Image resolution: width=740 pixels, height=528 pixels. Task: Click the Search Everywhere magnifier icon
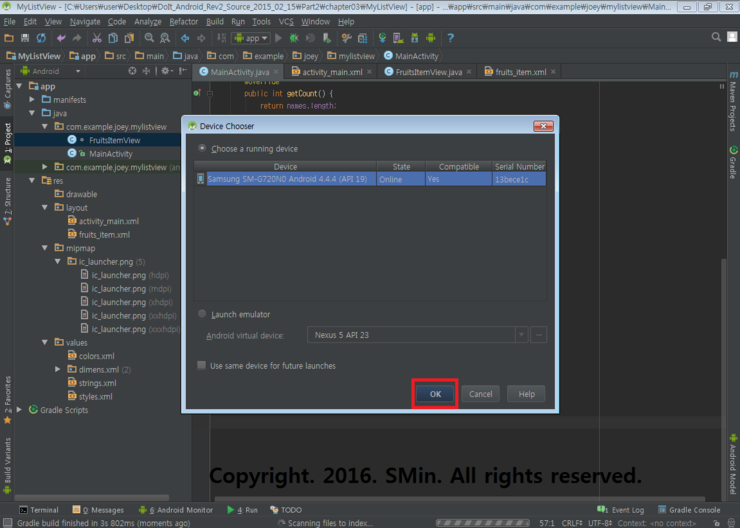click(x=716, y=37)
